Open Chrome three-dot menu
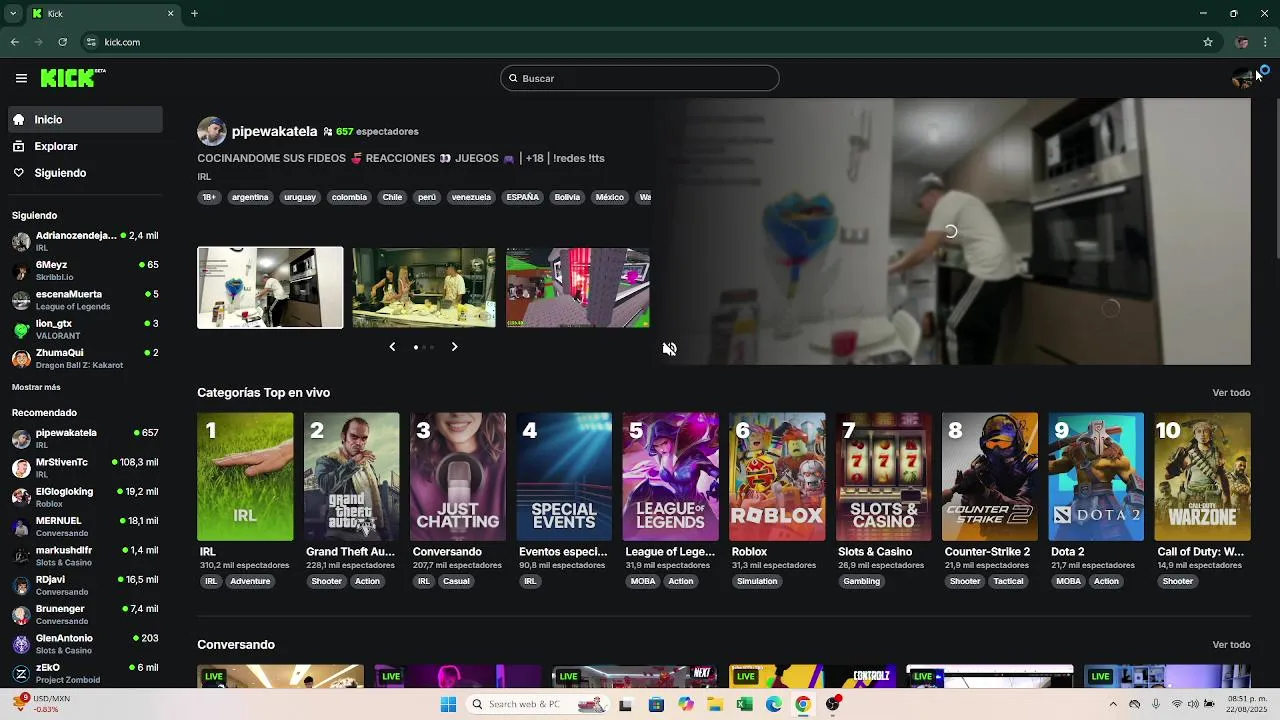 coord(1266,42)
